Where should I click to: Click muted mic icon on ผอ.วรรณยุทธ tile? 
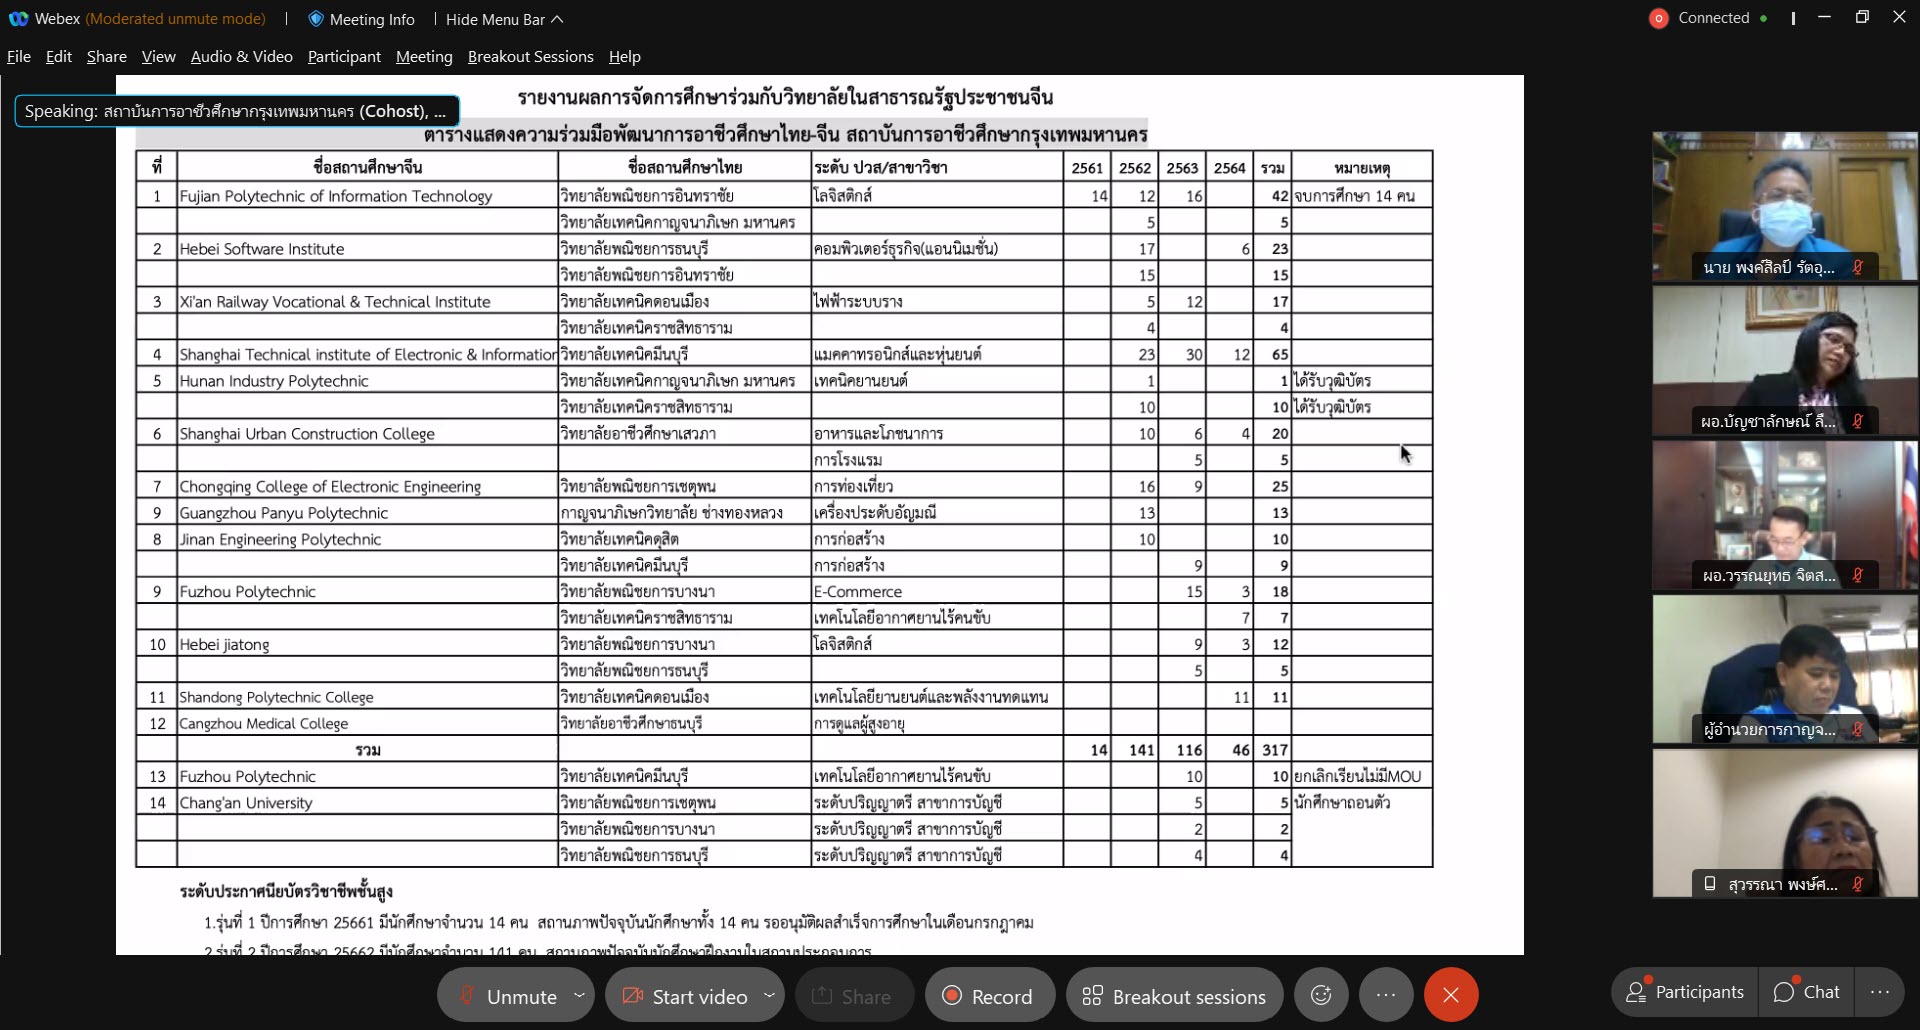click(x=1857, y=575)
